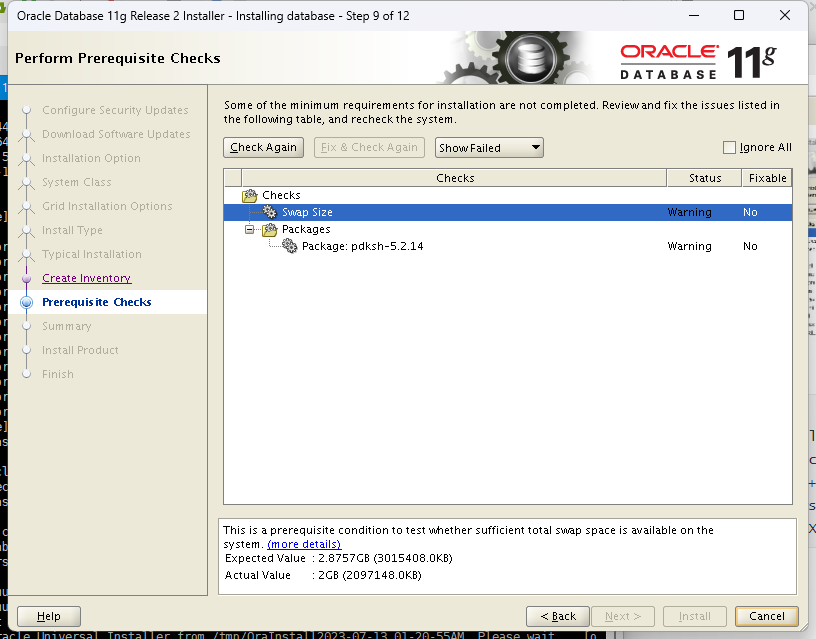Select the Package: pdksh-5.2.14 row

[508, 246]
